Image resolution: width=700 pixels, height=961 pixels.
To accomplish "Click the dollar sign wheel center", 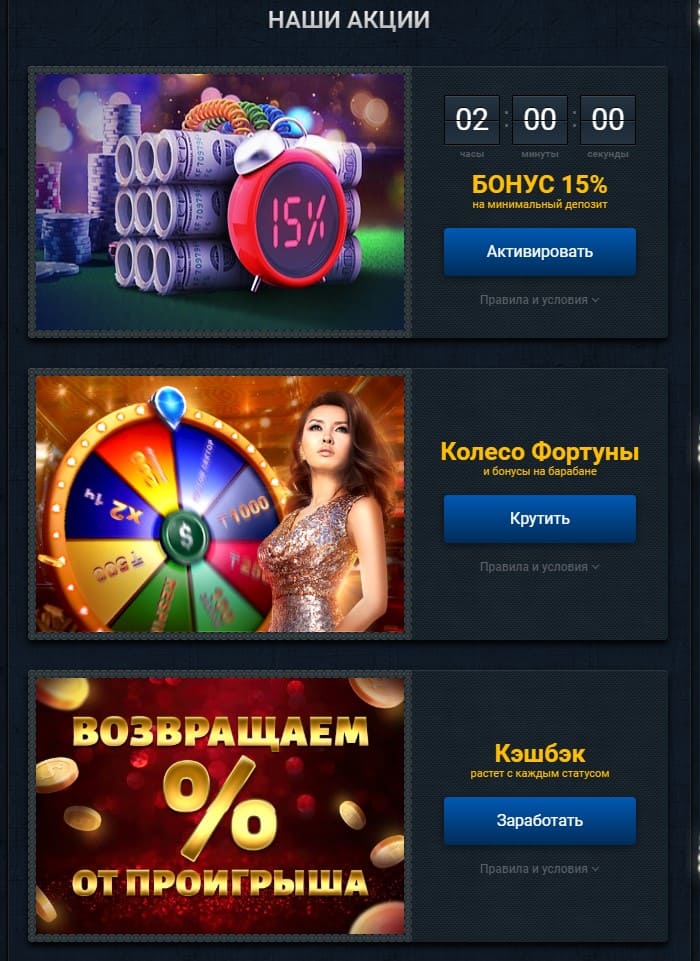I will tap(186, 537).
